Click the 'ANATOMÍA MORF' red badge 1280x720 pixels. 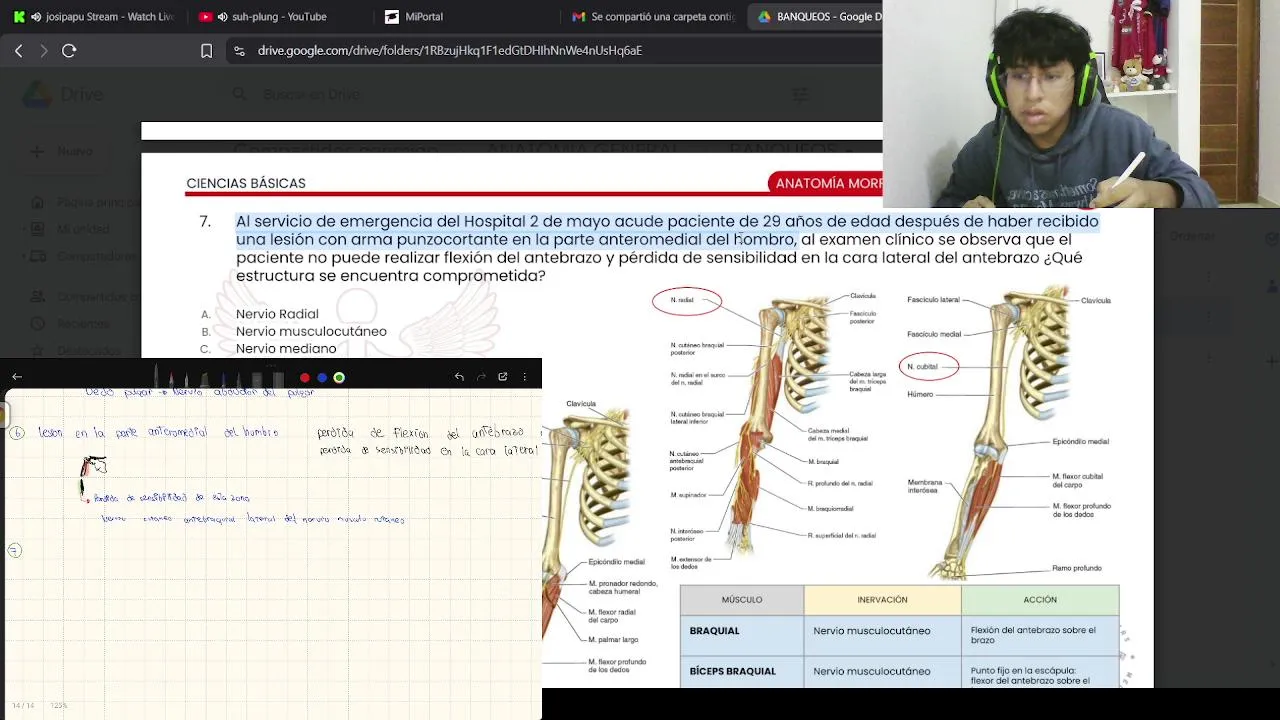826,183
